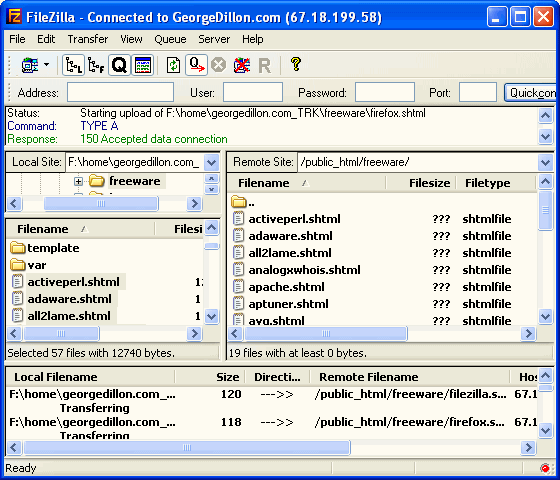Toggle the message log display icon
This screenshot has width=560, height=480.
pos(142,65)
